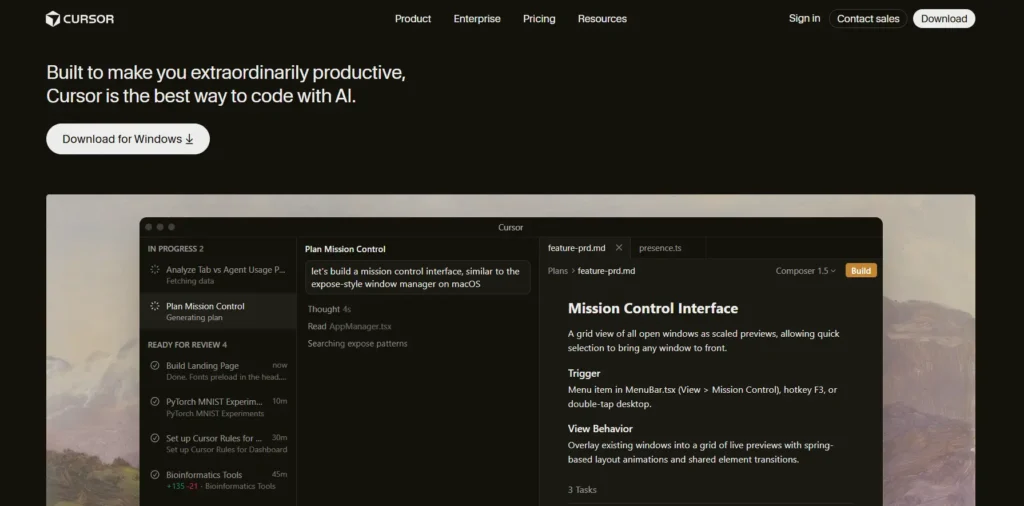Click the red window control dot in Cursor window
The width and height of the screenshot is (1024, 506).
pos(149,227)
